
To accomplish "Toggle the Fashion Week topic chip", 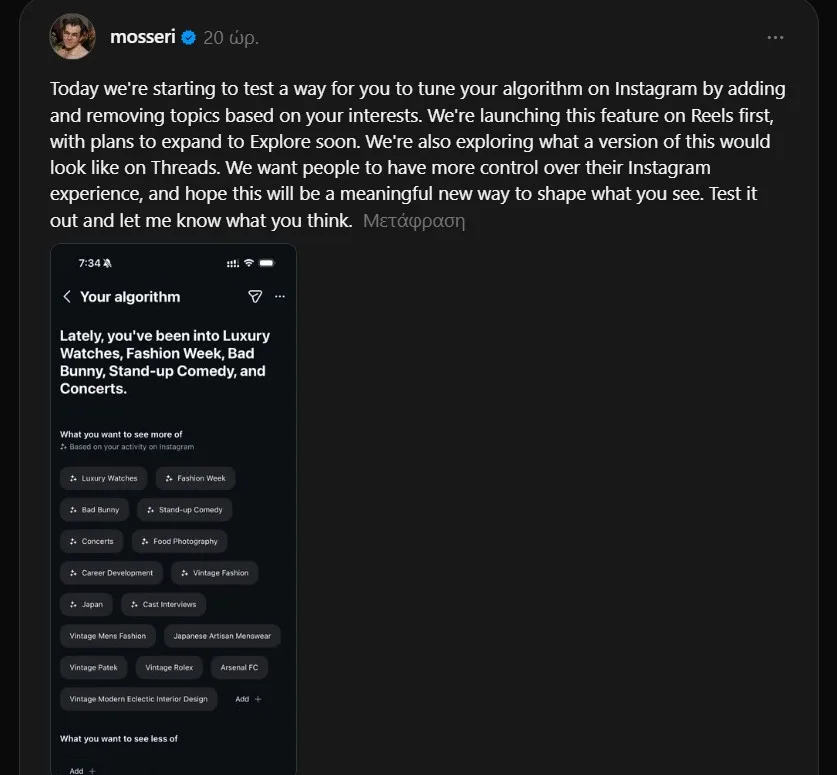I will pyautogui.click(x=196, y=478).
